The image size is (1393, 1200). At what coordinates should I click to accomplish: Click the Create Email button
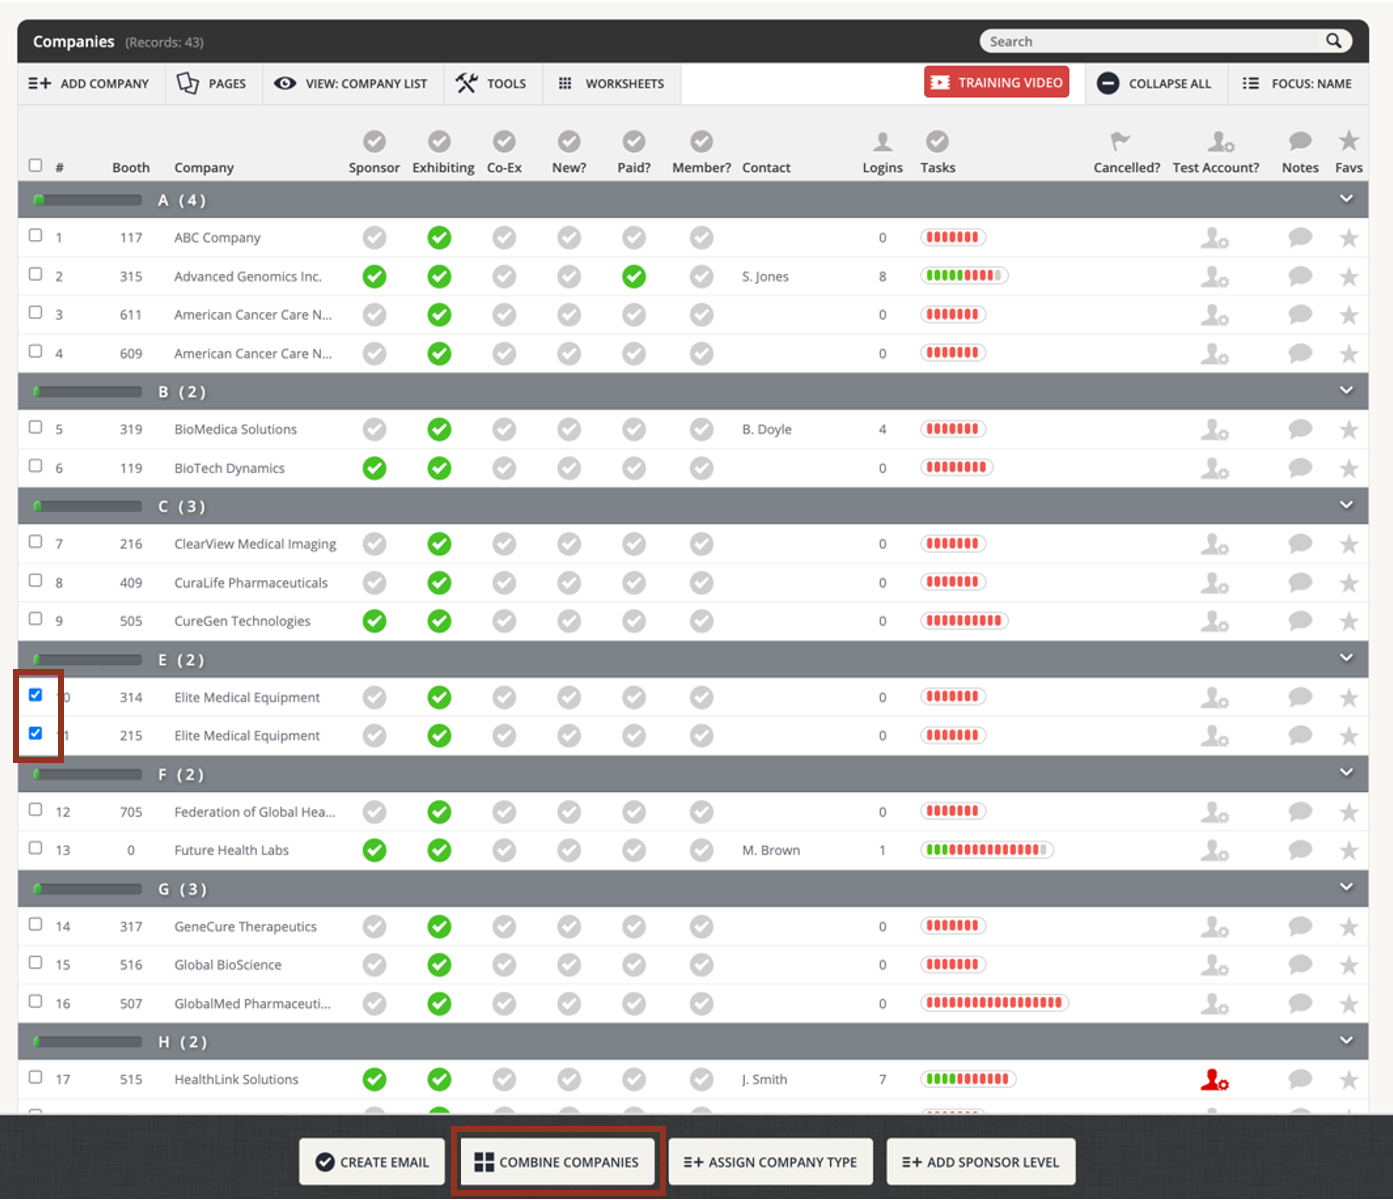tap(372, 1162)
